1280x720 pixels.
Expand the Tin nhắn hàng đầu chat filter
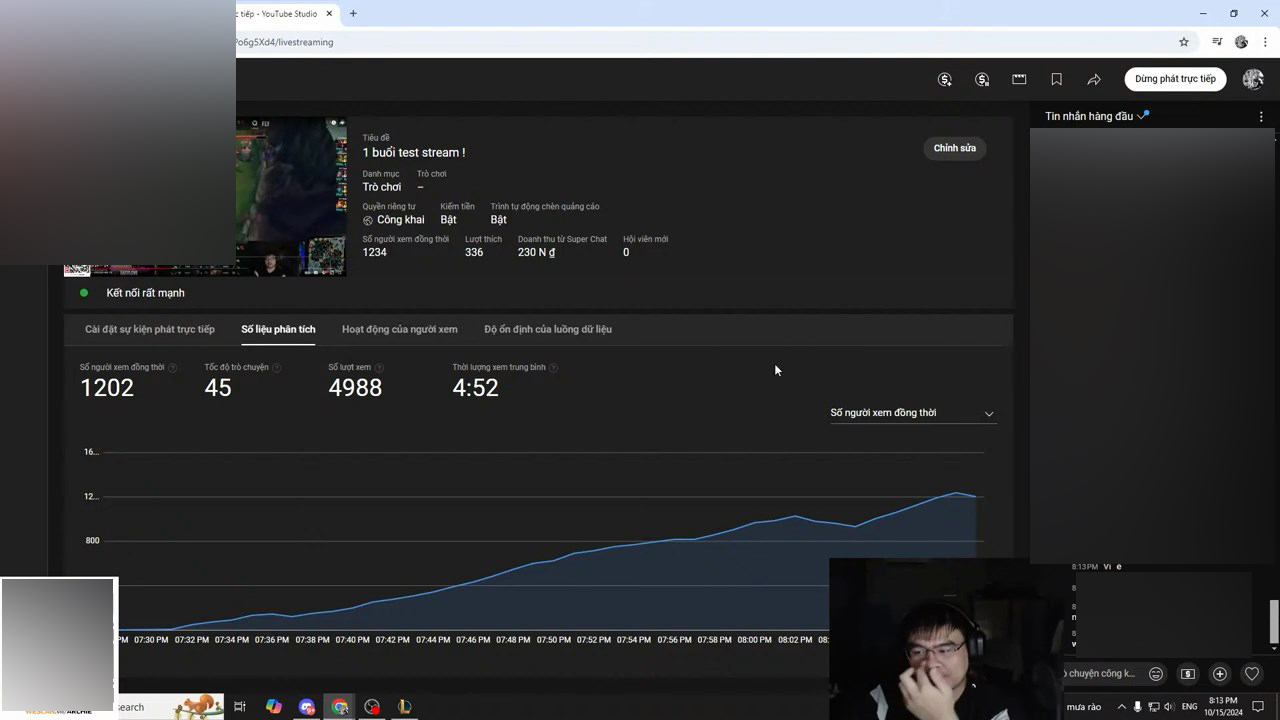point(1097,116)
